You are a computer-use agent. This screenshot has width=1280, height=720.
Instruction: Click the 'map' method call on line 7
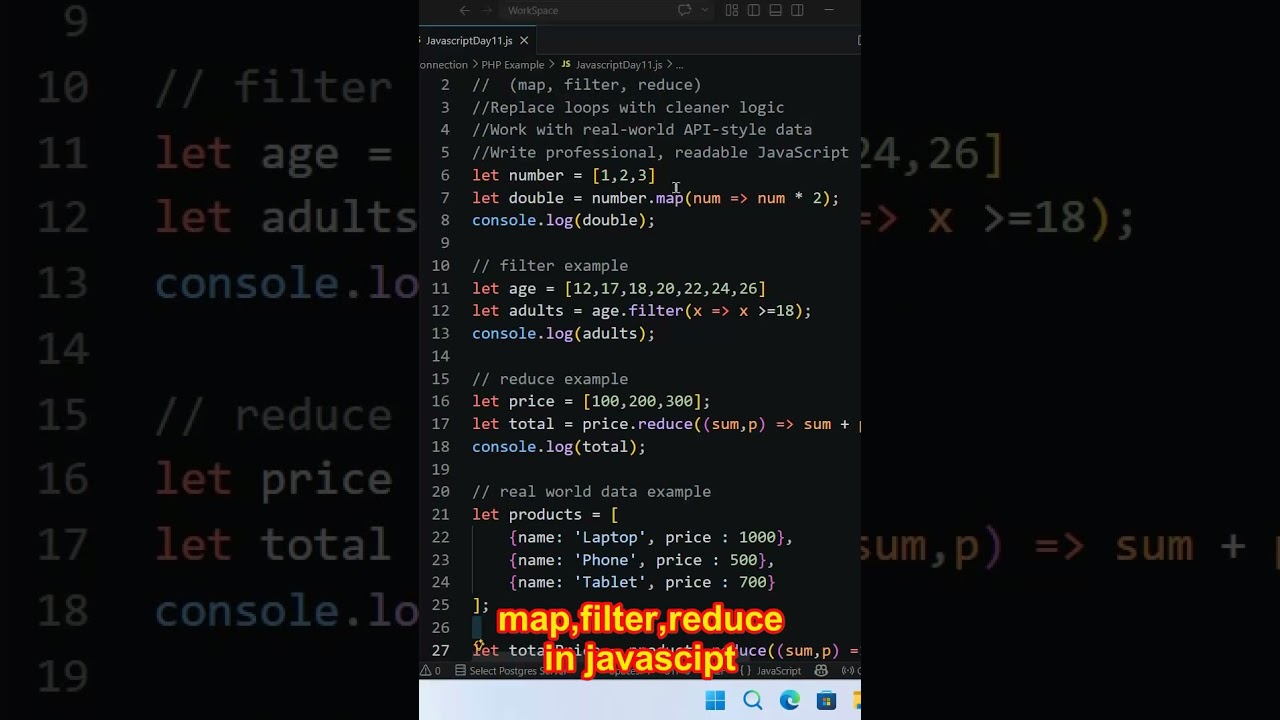(x=670, y=198)
